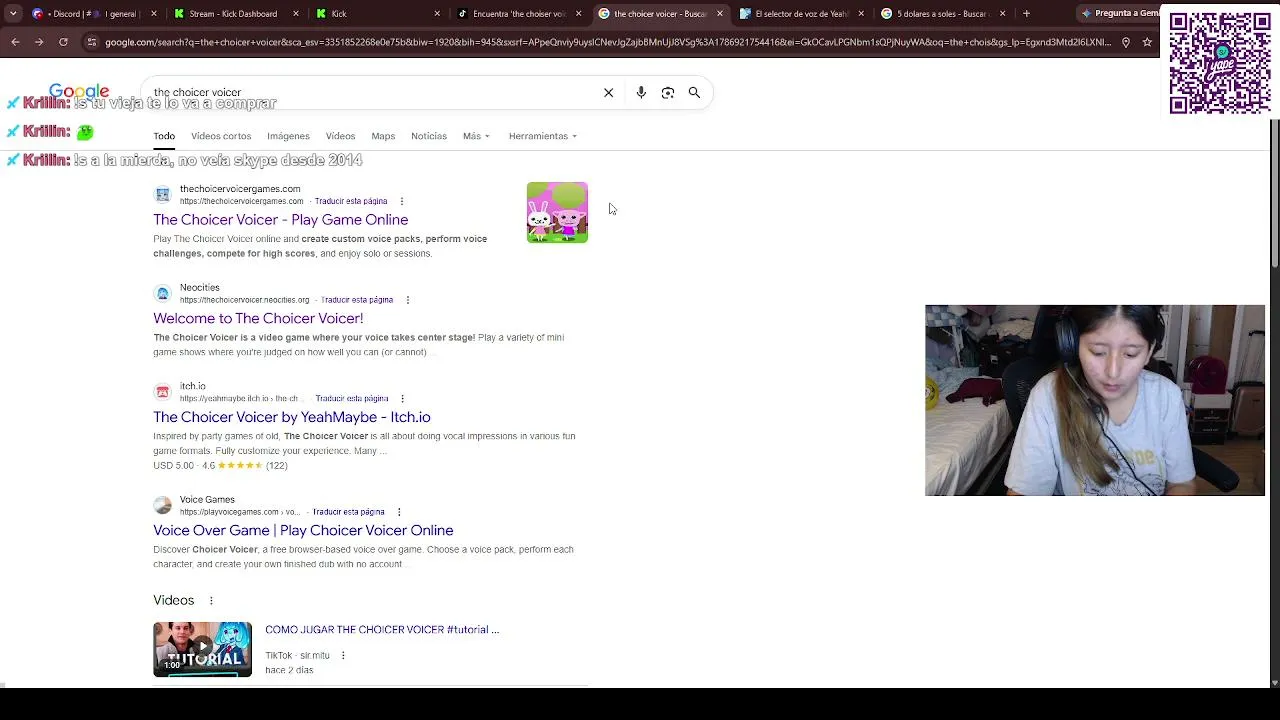
Task: Click the thechoicervoicergames.com site favicon
Action: [x=163, y=194]
